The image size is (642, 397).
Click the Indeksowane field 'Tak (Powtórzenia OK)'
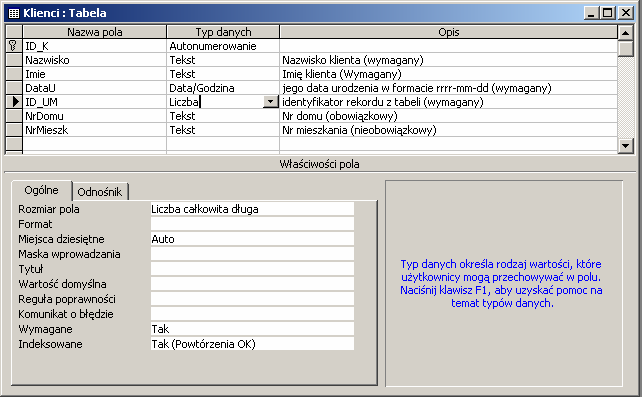pyautogui.click(x=252, y=344)
